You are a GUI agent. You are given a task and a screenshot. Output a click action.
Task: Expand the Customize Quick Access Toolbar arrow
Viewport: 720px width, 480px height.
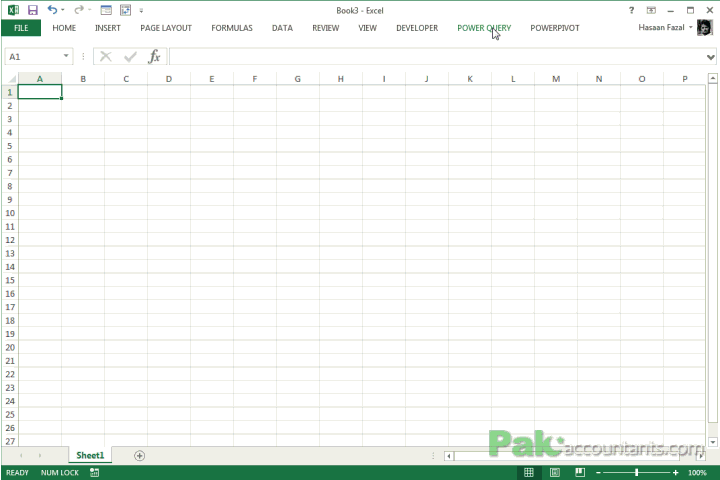(141, 11)
